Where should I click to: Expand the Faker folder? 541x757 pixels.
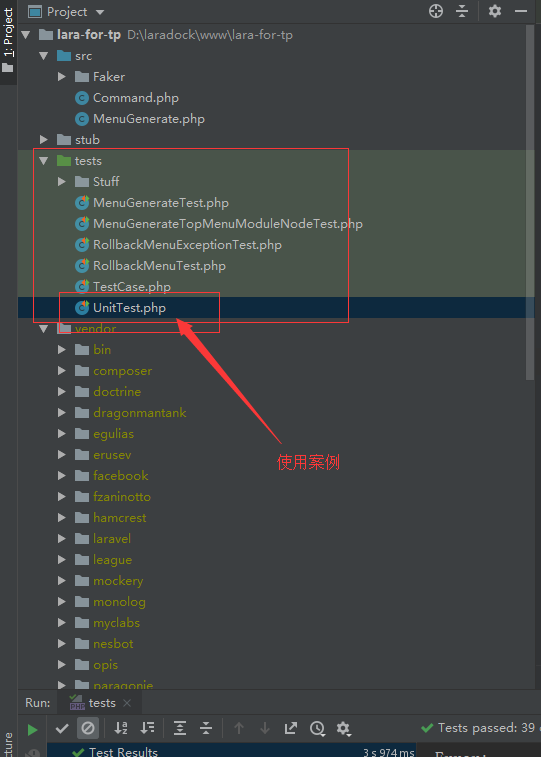coord(62,77)
